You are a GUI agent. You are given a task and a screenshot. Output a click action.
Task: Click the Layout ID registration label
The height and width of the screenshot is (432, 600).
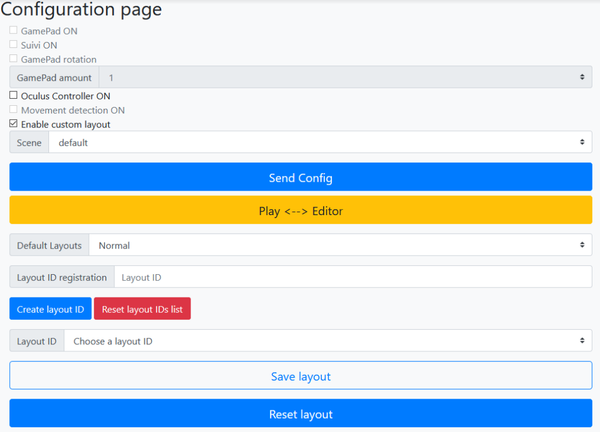[x=62, y=277]
